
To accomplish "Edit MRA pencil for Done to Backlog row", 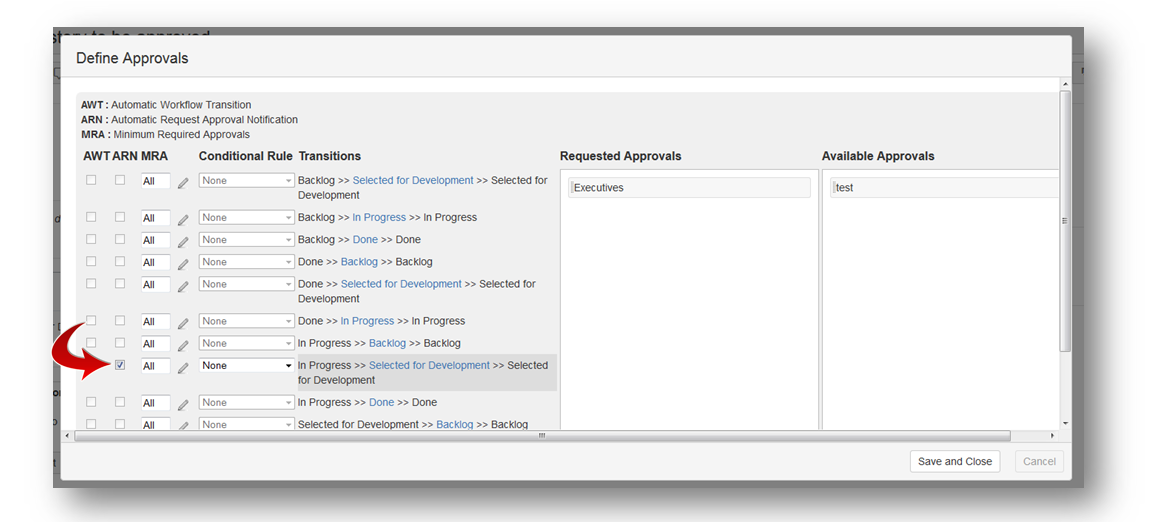I will (x=183, y=263).
